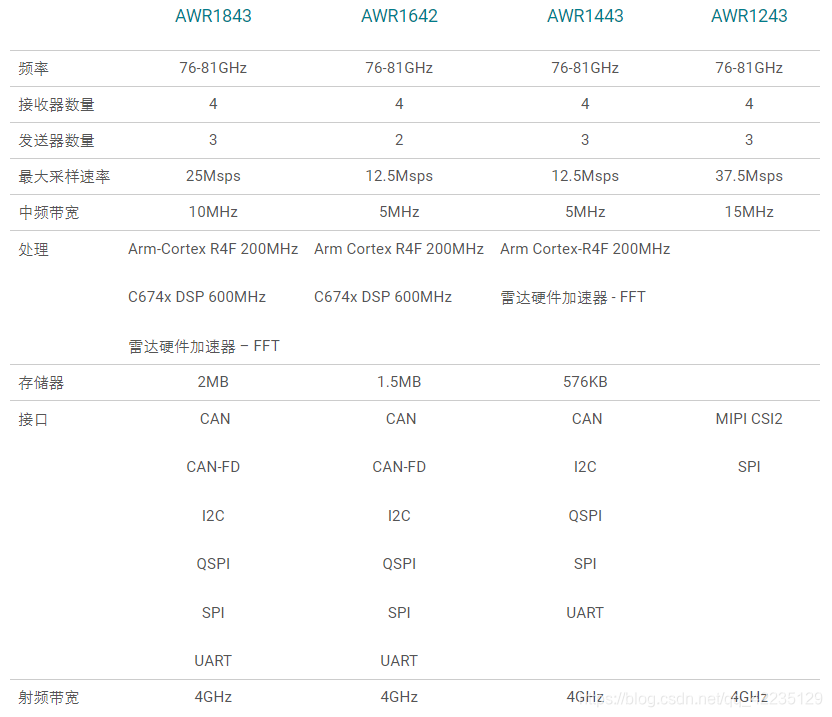832x717 pixels.
Task: Click the 12.5Msps value in AWR1443 column
Action: click(585, 176)
